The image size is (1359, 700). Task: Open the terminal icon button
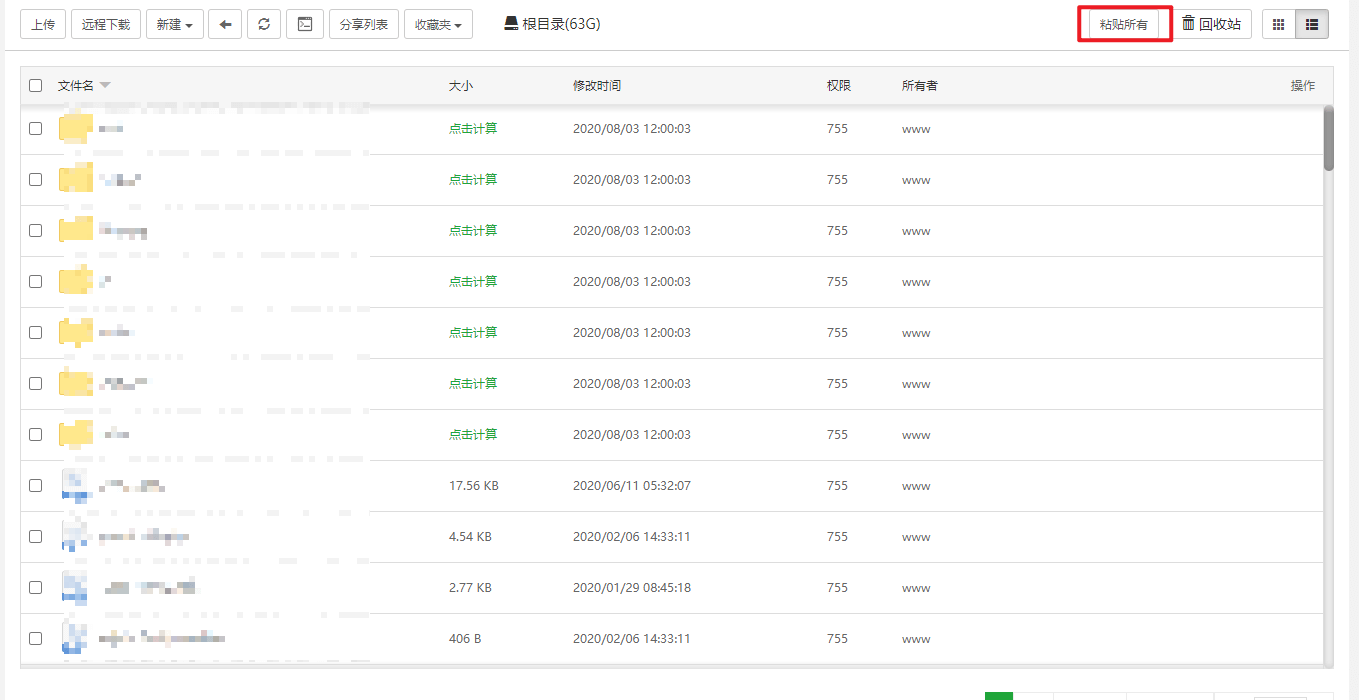[305, 24]
